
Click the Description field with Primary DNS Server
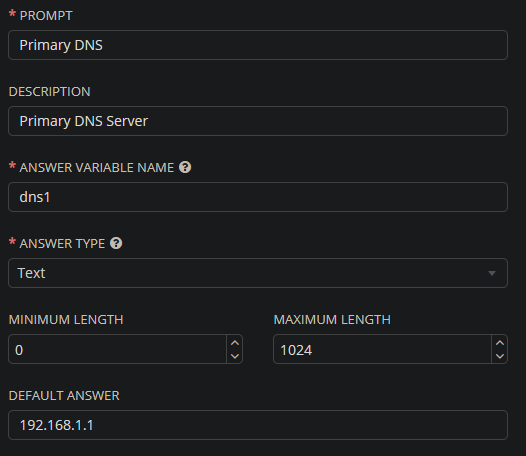(x=258, y=121)
